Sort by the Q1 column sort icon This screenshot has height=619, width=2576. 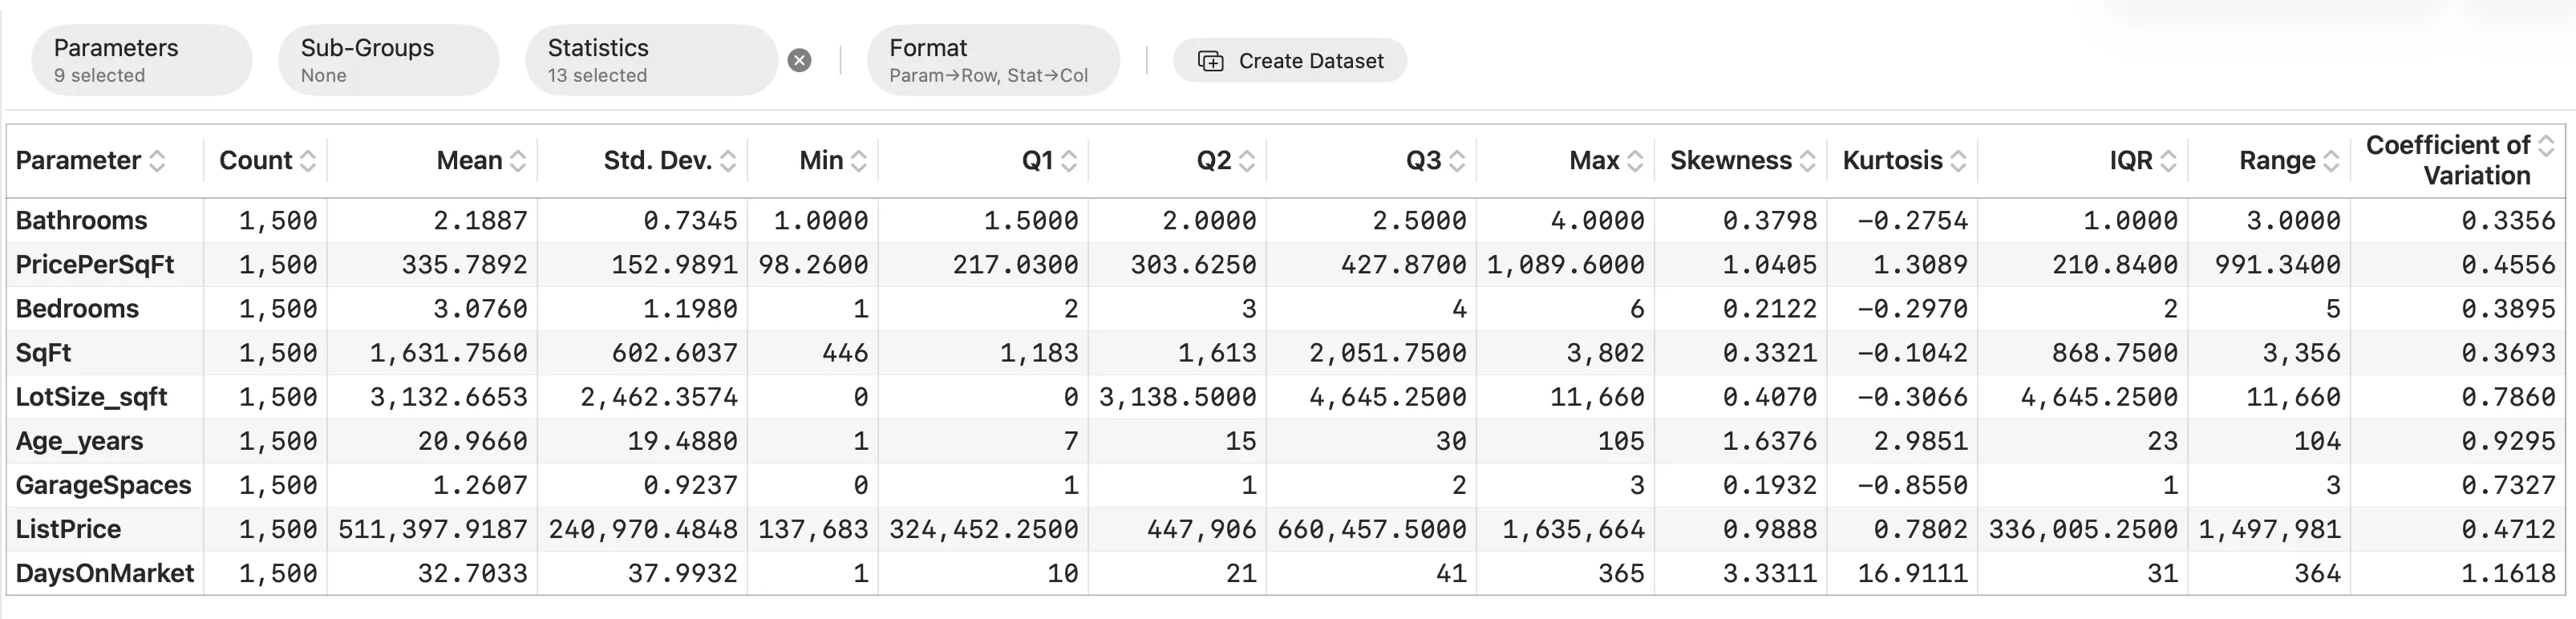point(1069,161)
